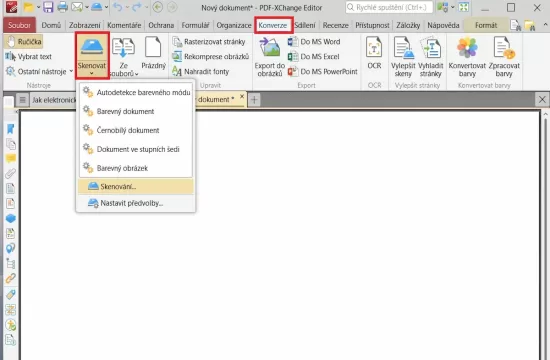The height and width of the screenshot is (360, 550).
Task: Click Nahradit fonty
Action: tap(200, 72)
